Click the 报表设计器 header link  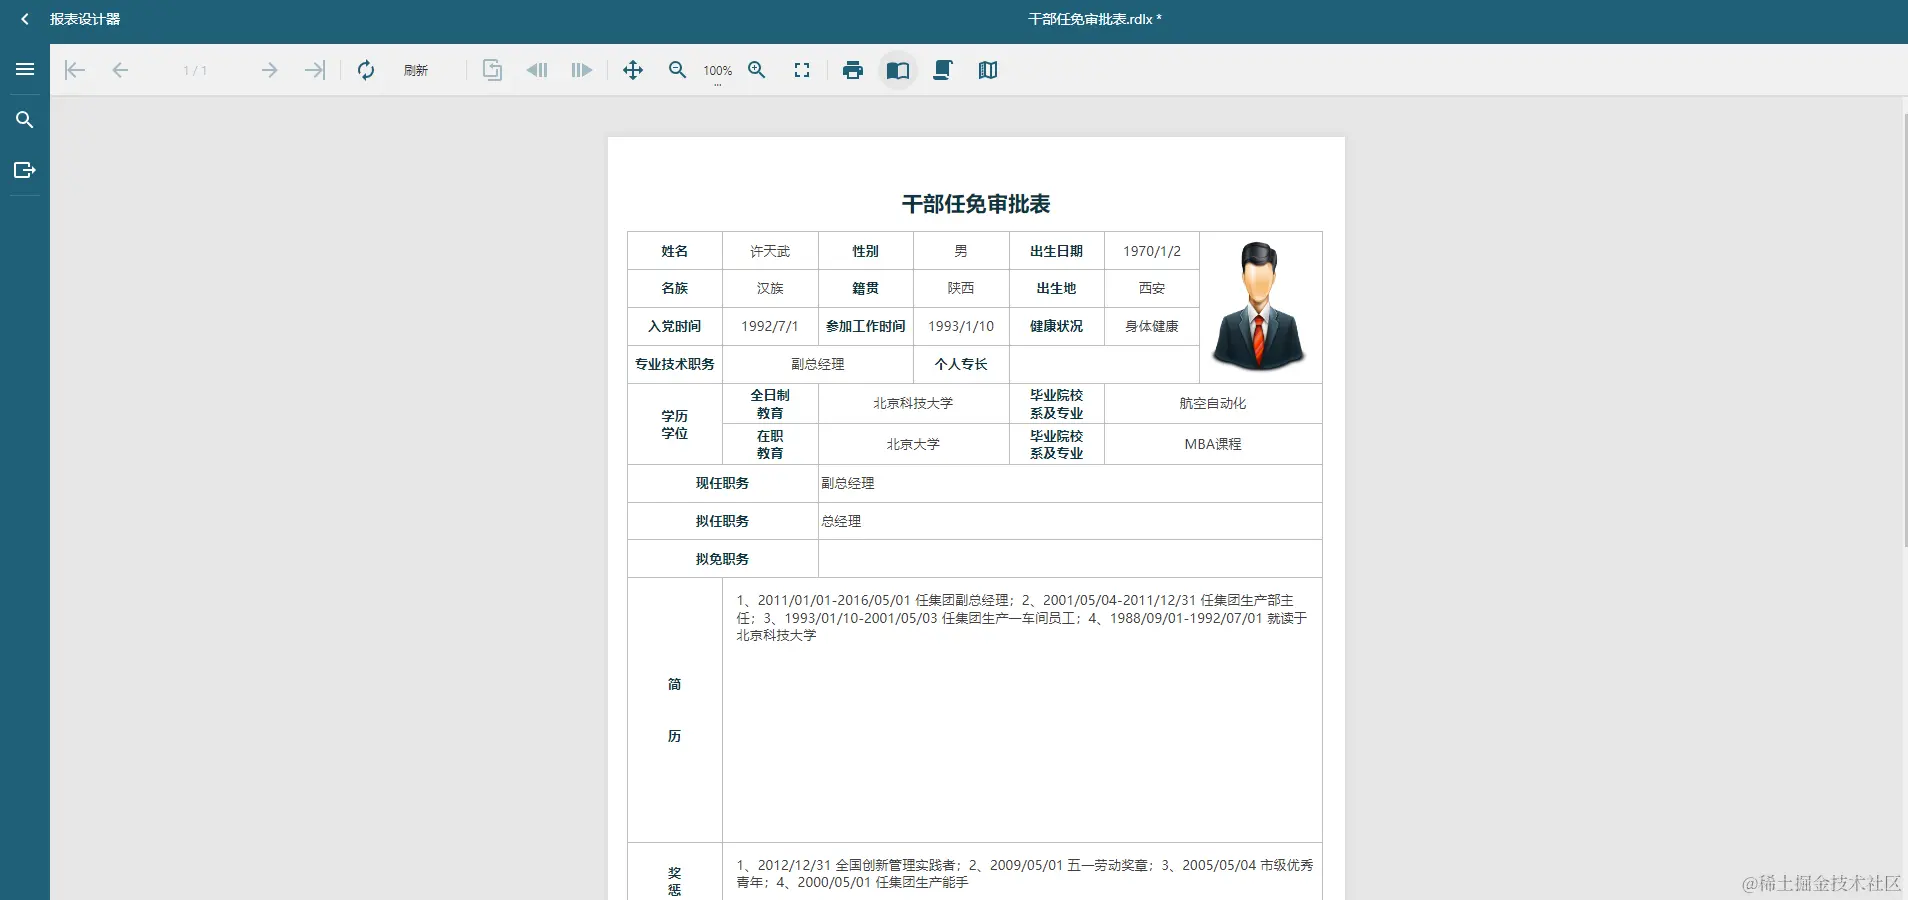85,19
